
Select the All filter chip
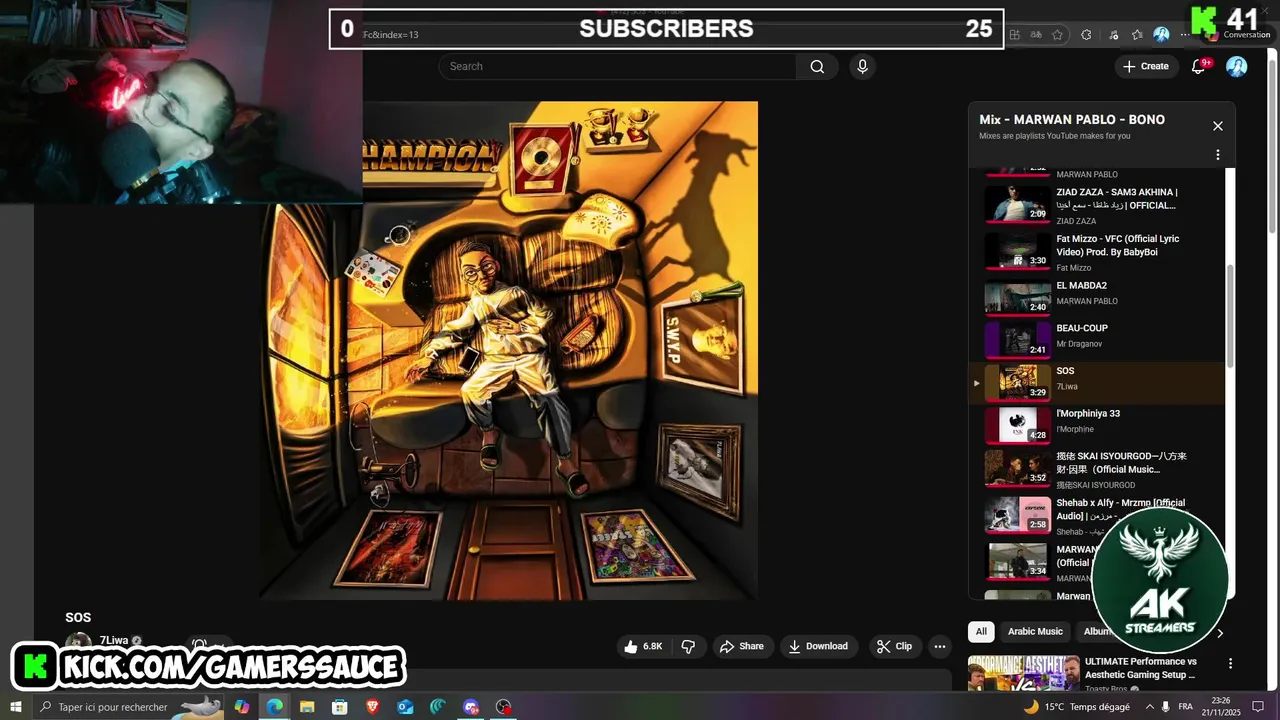click(x=981, y=632)
